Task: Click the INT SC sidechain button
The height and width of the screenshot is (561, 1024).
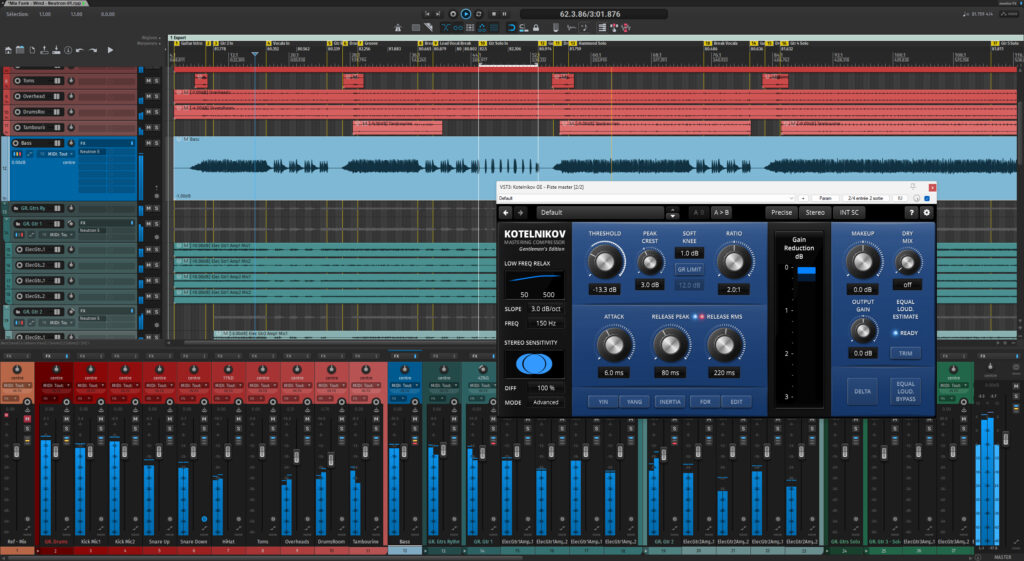Action: point(849,212)
